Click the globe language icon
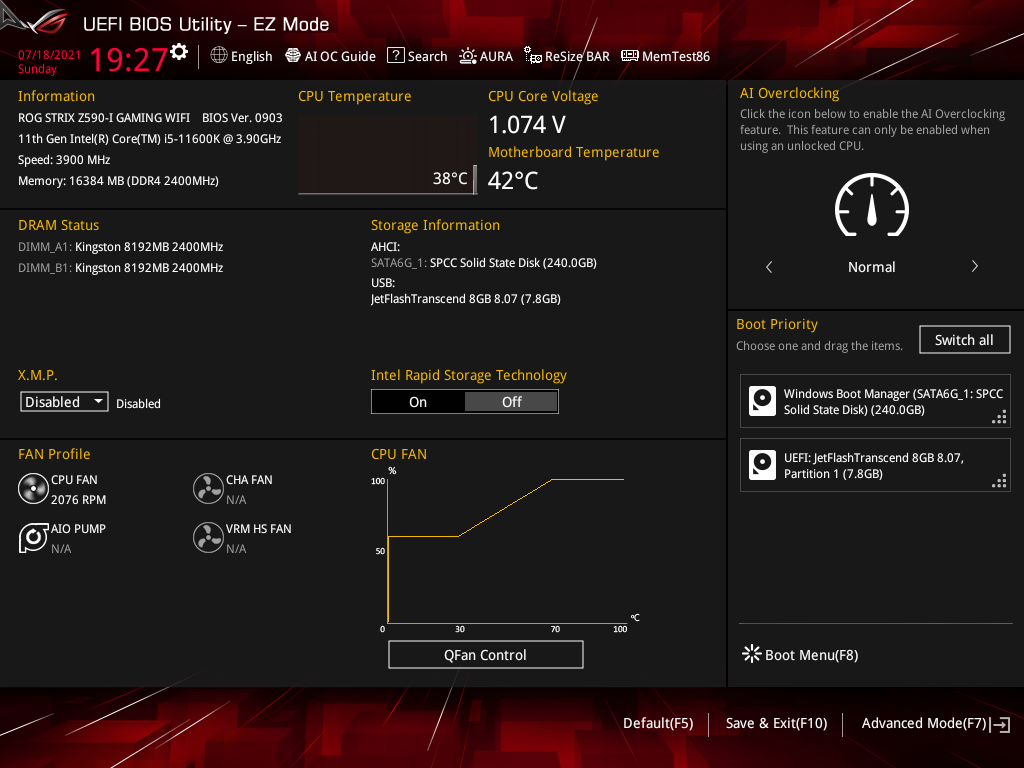The width and height of the screenshot is (1024, 768). coord(219,56)
